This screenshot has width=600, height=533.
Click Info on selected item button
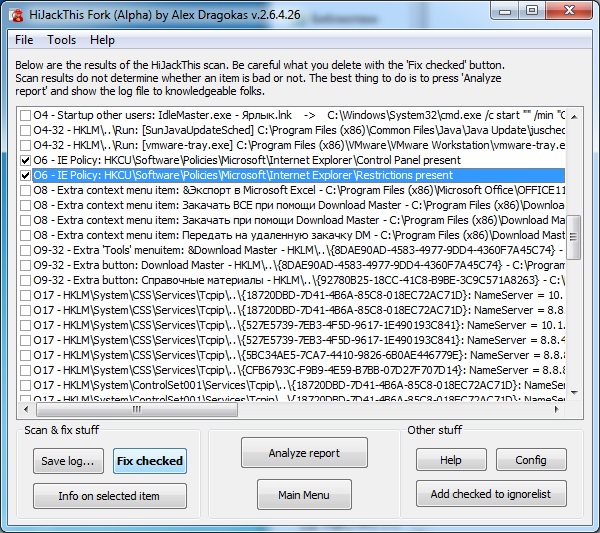click(x=110, y=496)
